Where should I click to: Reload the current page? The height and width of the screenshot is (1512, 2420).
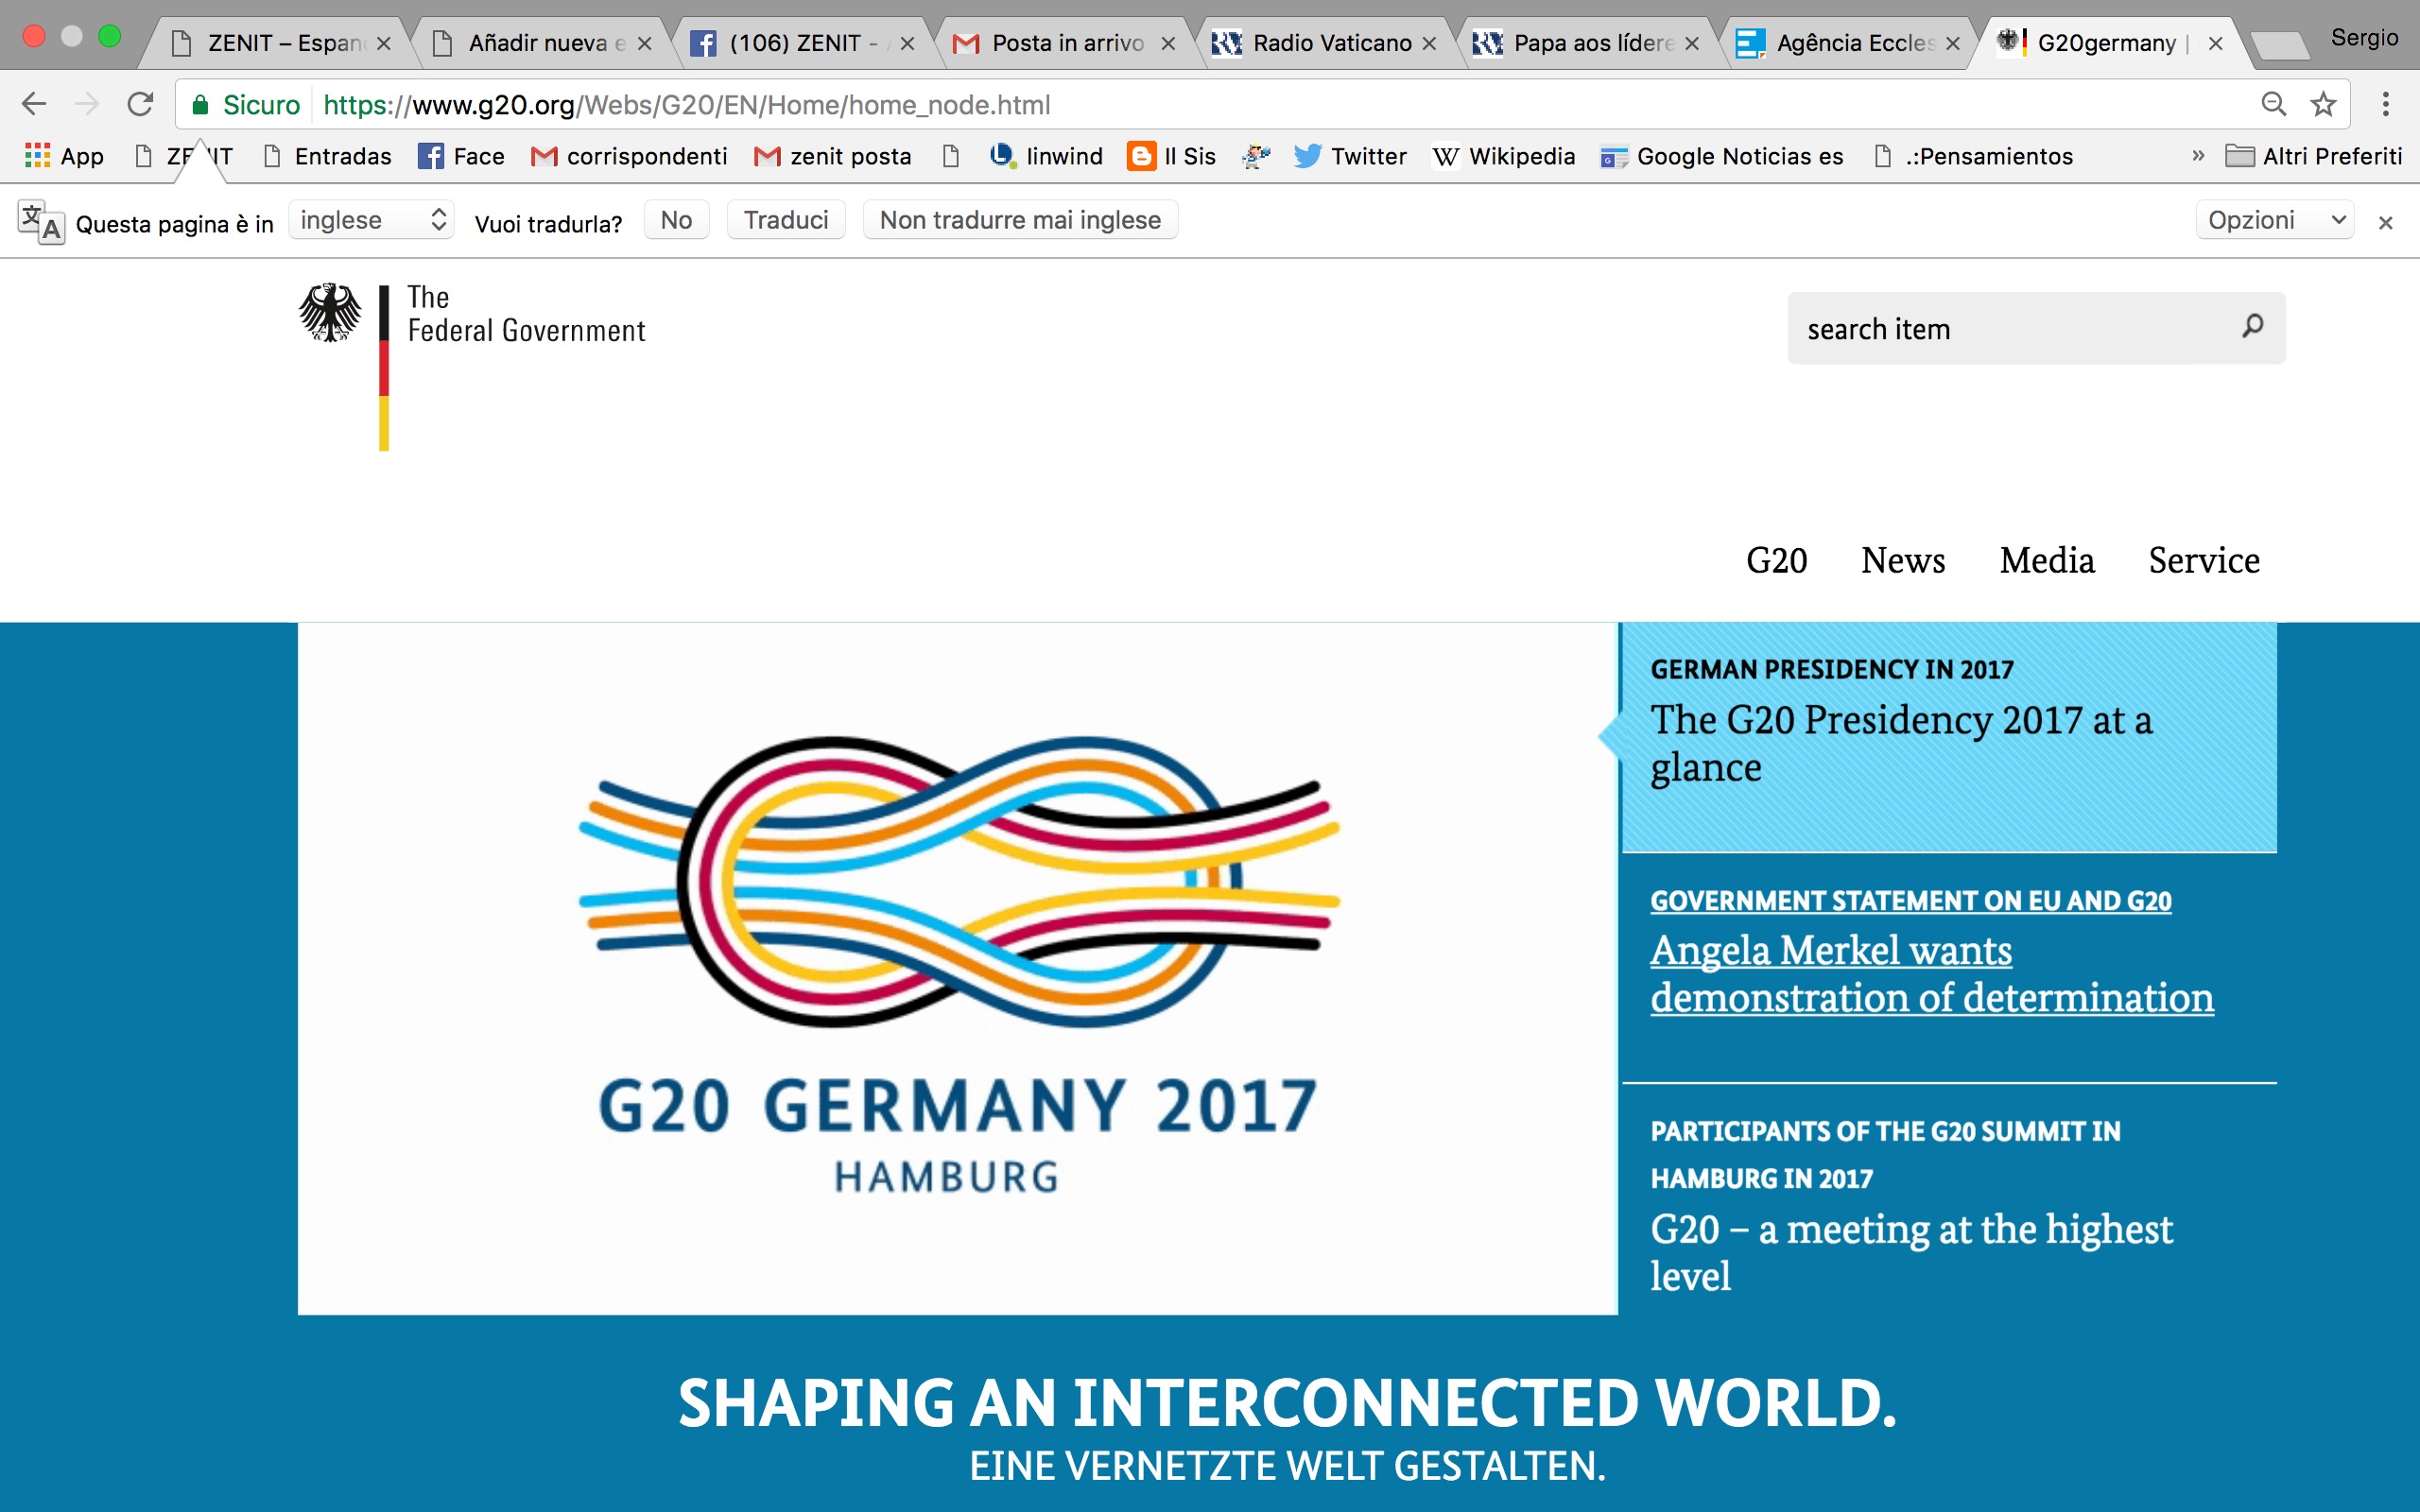140,104
